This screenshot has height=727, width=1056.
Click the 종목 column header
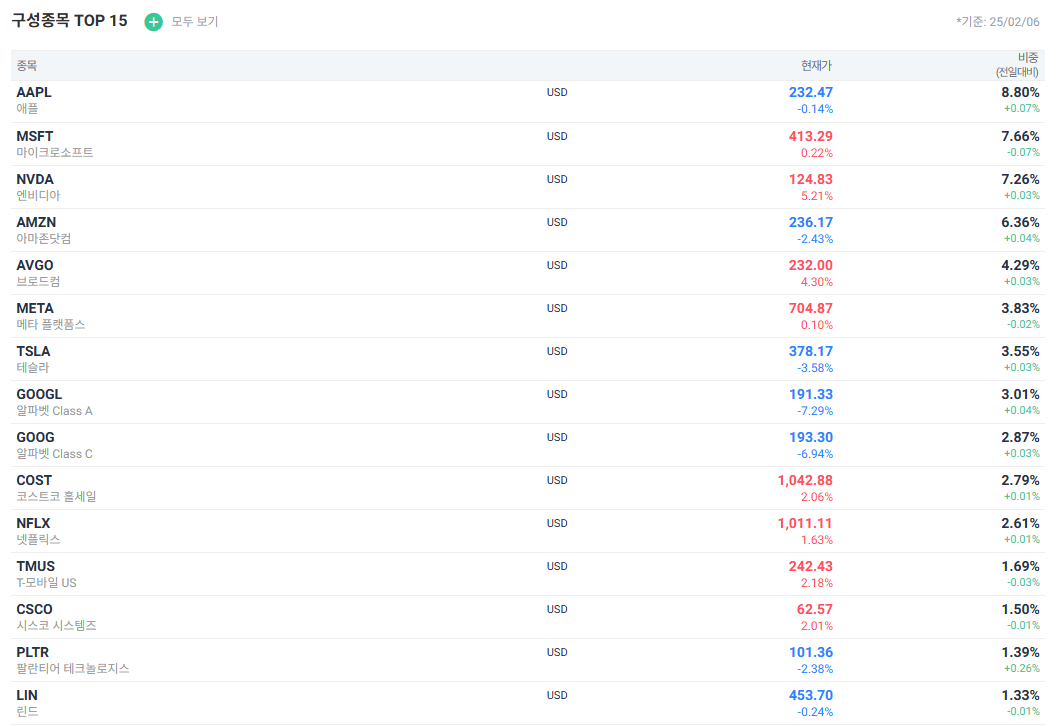click(x=27, y=65)
